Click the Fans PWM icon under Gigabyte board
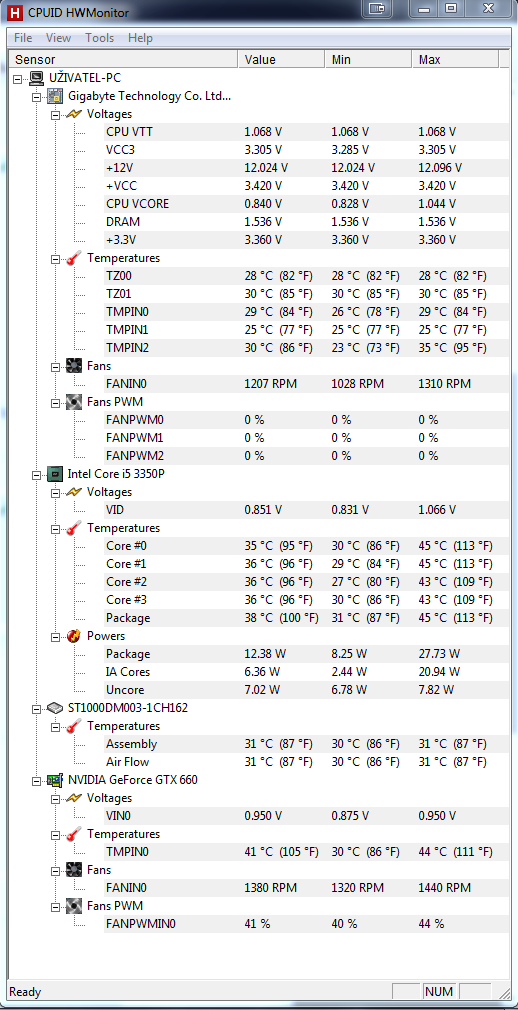518x1010 pixels. click(74, 402)
